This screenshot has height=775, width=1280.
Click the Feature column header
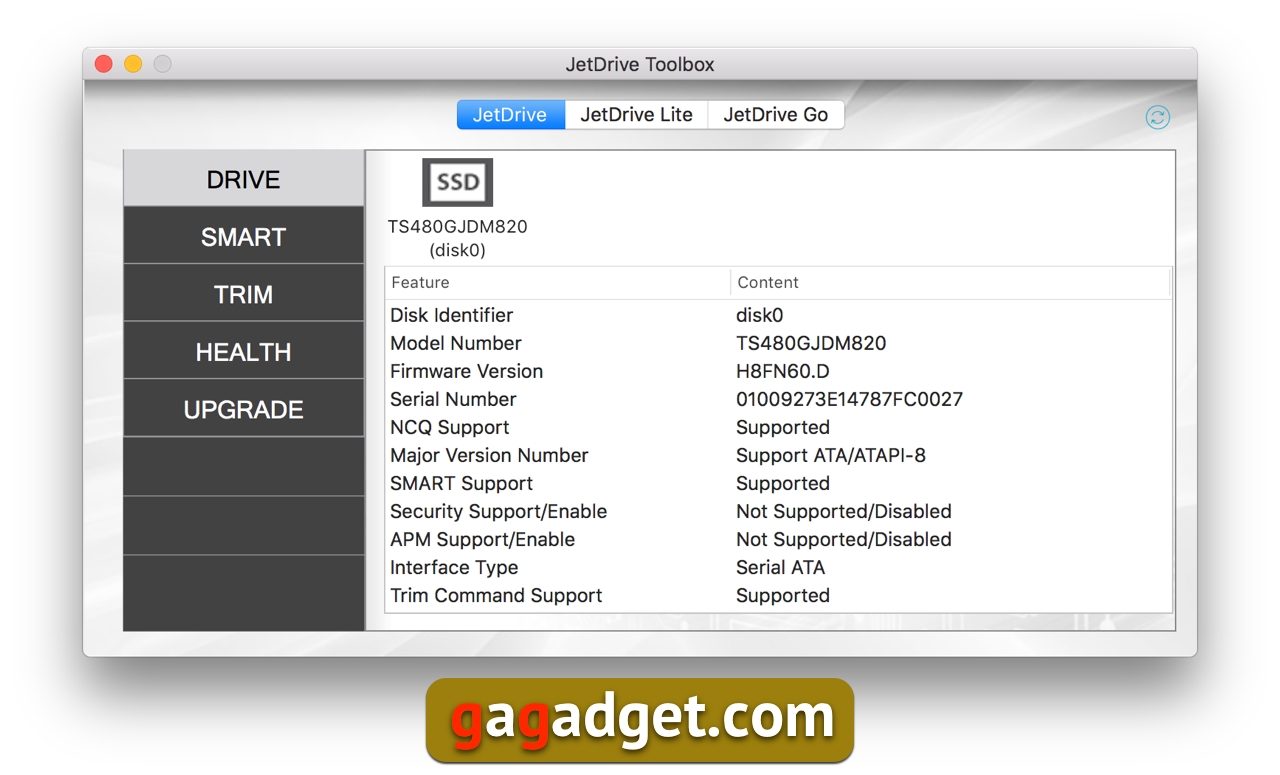558,282
